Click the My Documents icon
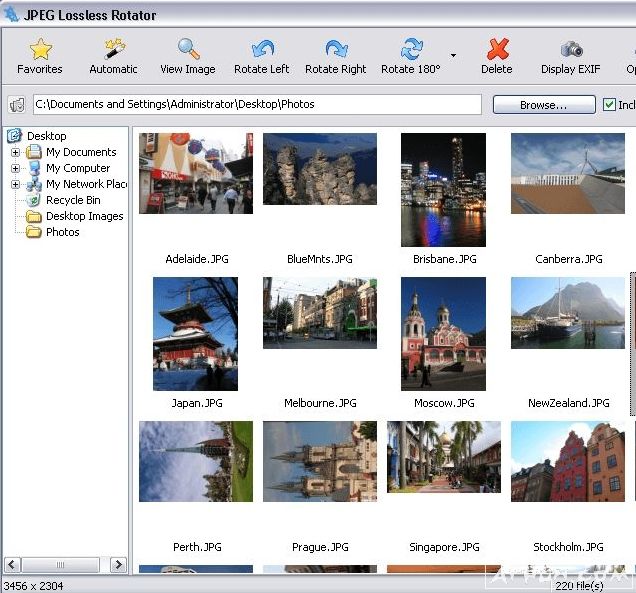 point(34,152)
